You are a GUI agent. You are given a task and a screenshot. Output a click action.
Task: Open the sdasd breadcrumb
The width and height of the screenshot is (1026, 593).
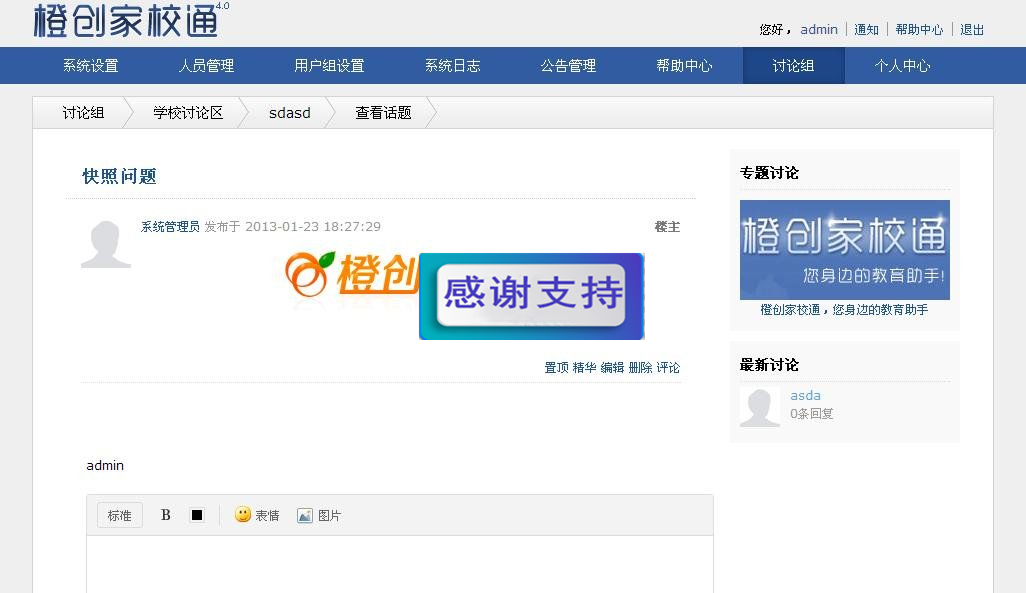pos(290,113)
